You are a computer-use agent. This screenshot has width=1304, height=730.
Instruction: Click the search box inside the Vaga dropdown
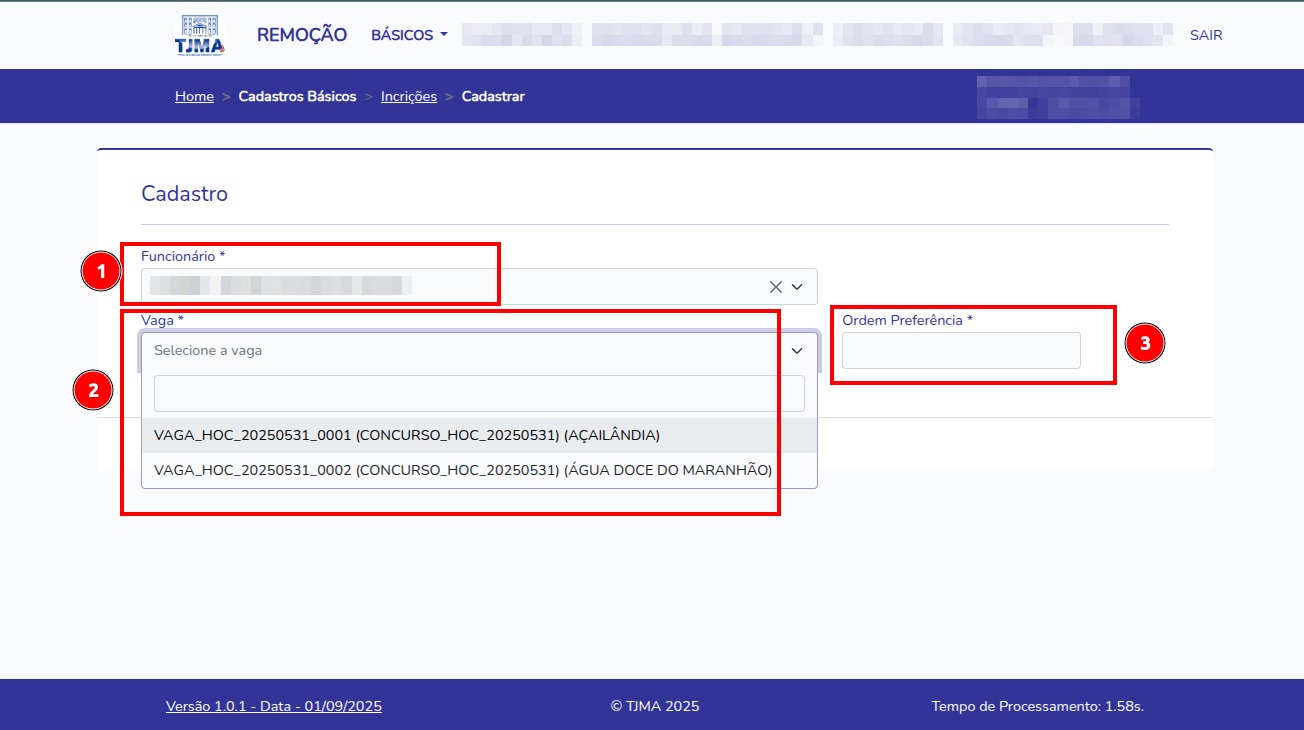479,394
